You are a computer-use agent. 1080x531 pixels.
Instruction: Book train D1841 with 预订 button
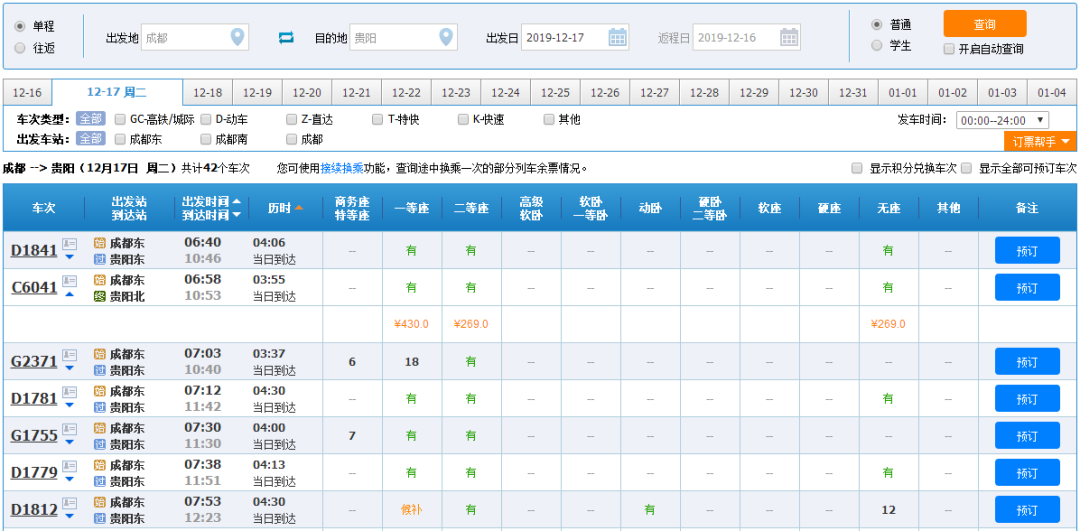pos(1027,251)
